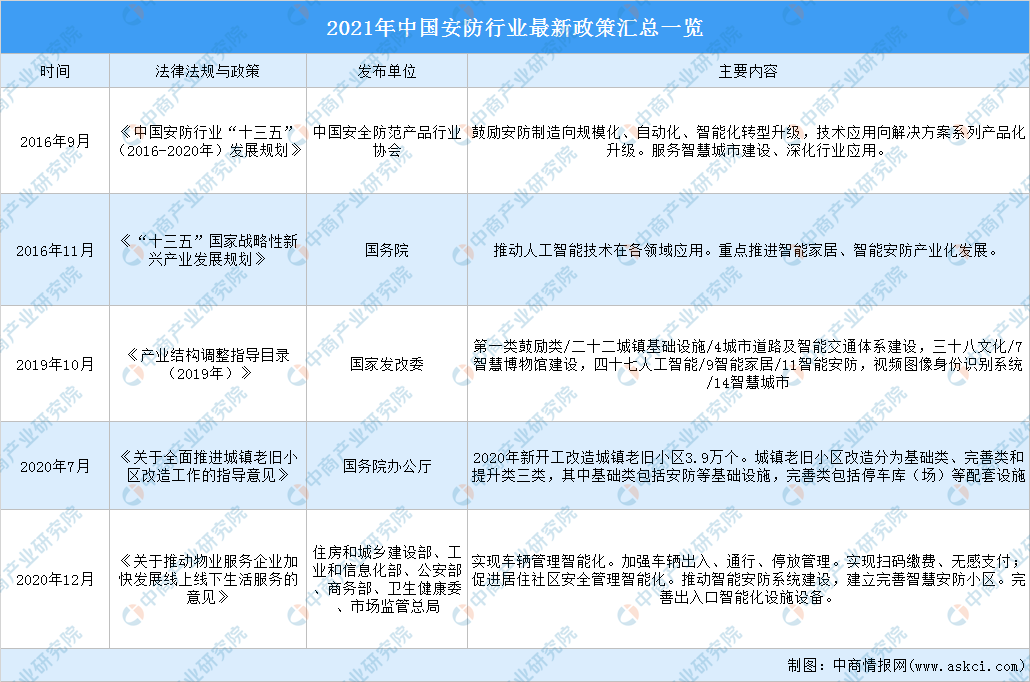Click the '2016年11月' date cell
The height and width of the screenshot is (682, 1030).
(55, 250)
